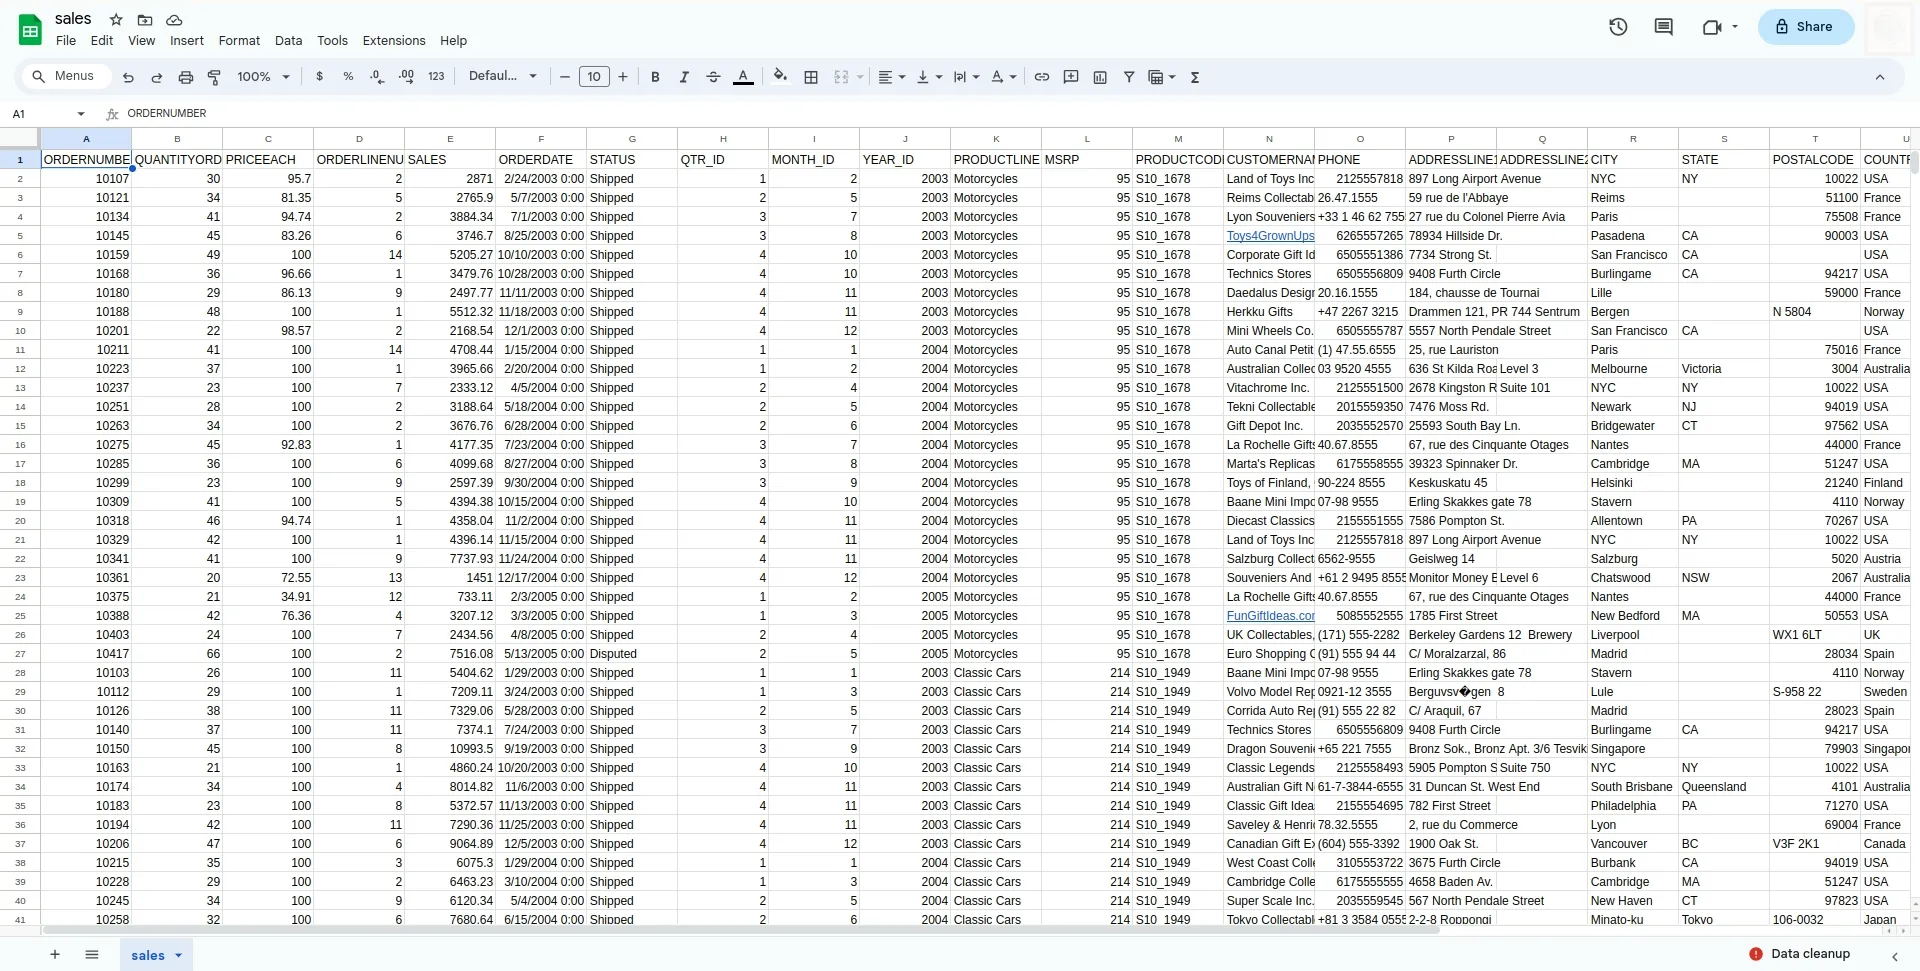
Task: Click the font size field
Action: 594,77
